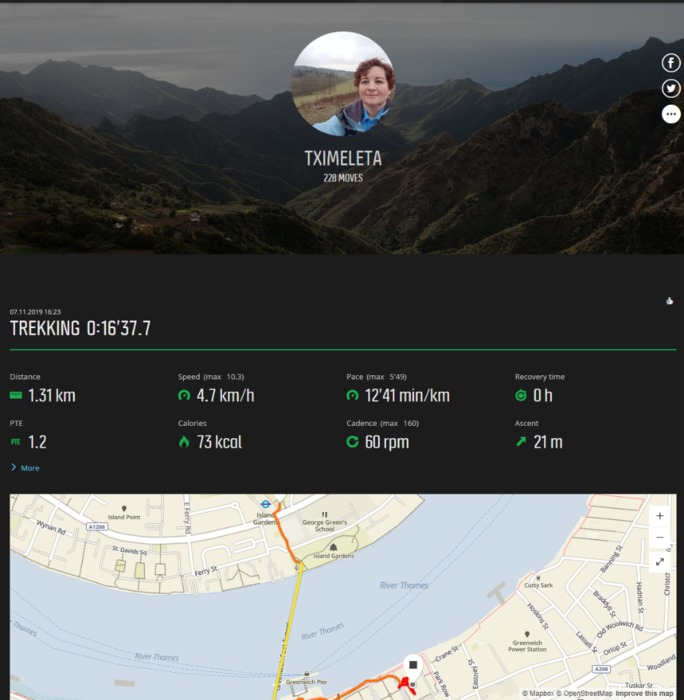684x700 pixels.
Task: Click the ascent arrow icon
Action: [521, 442]
